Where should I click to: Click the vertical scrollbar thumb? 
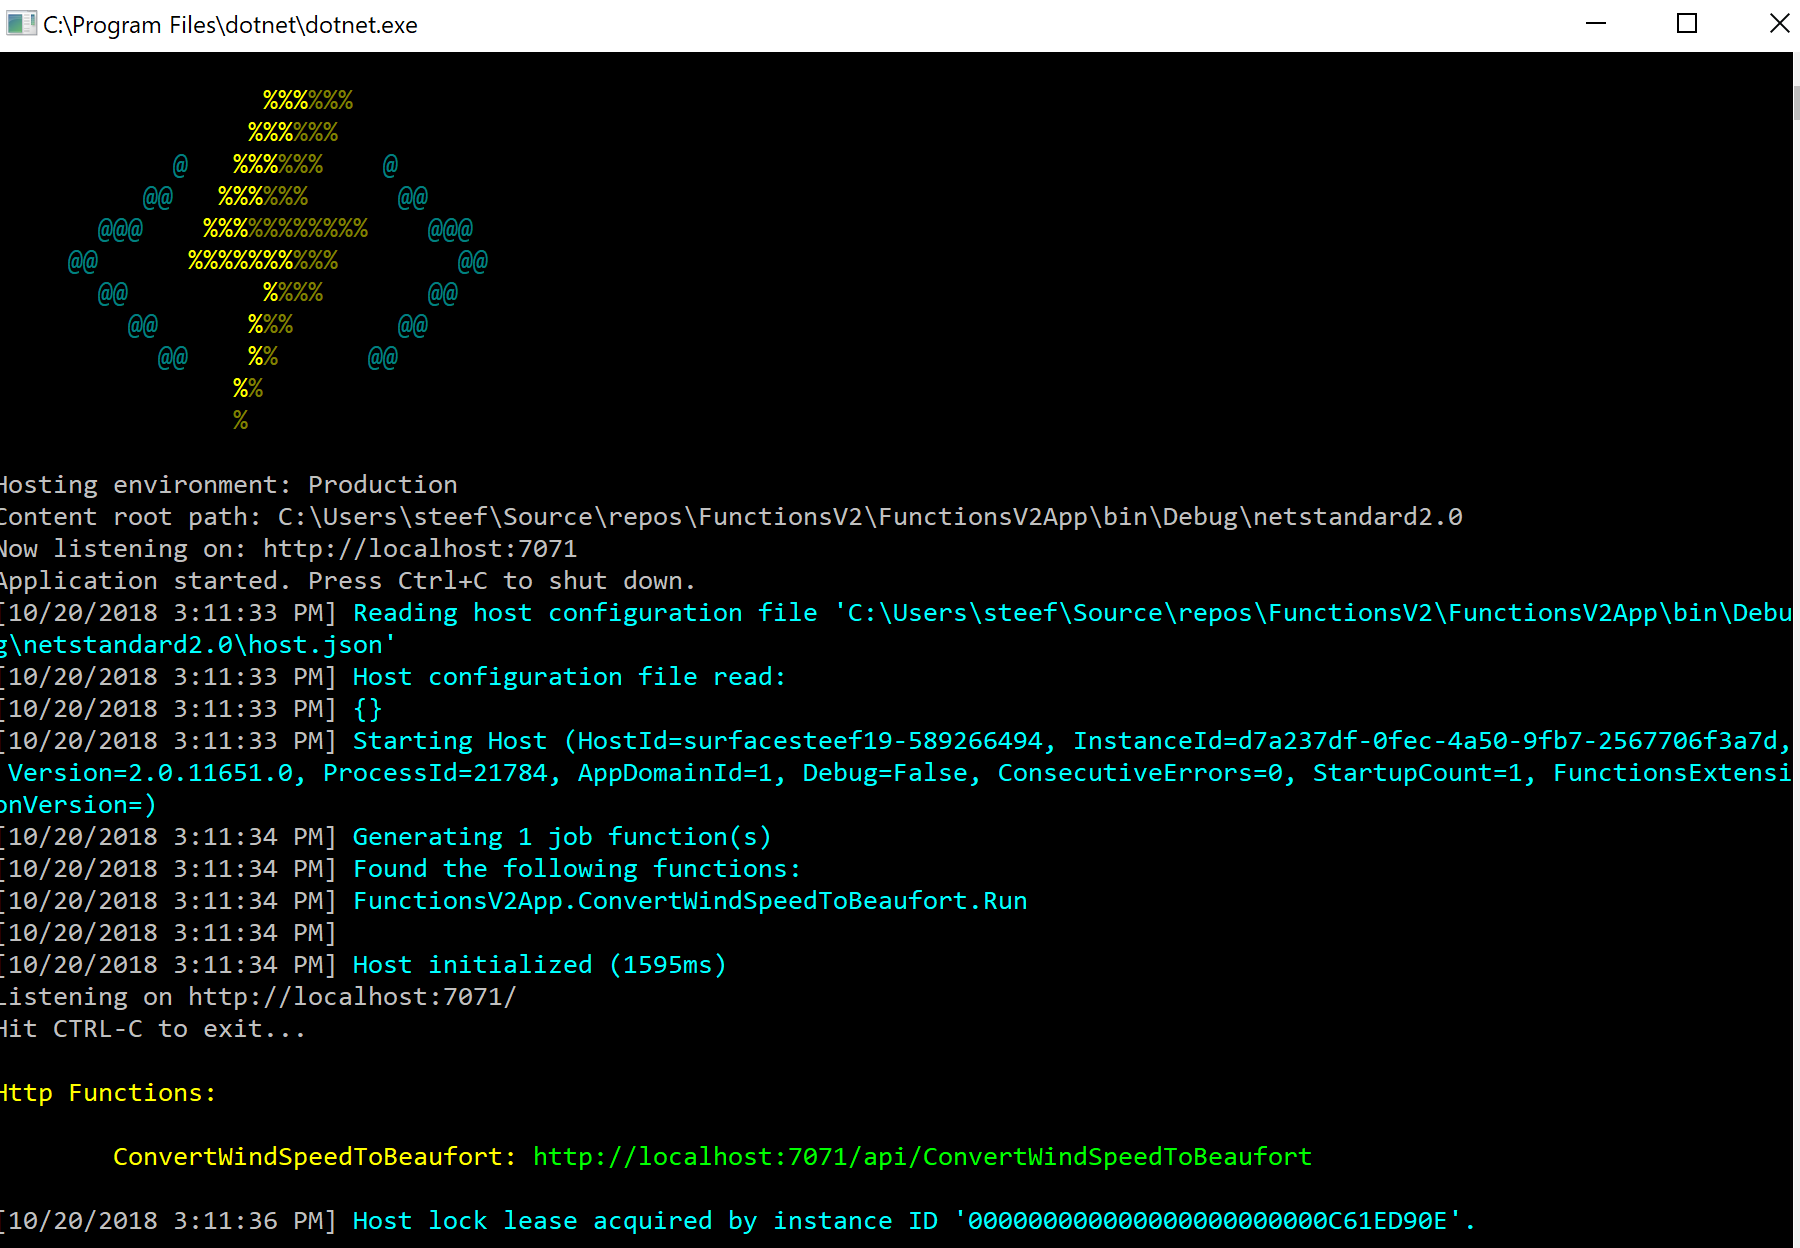tap(1796, 103)
